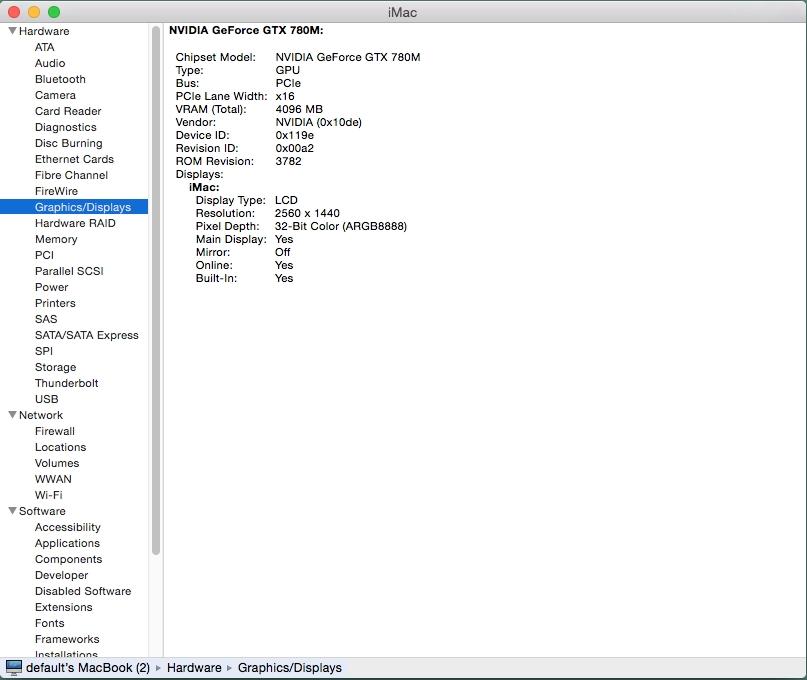Image resolution: width=807 pixels, height=680 pixels.
Task: Collapse the Software section triangle
Action: click(x=12, y=512)
